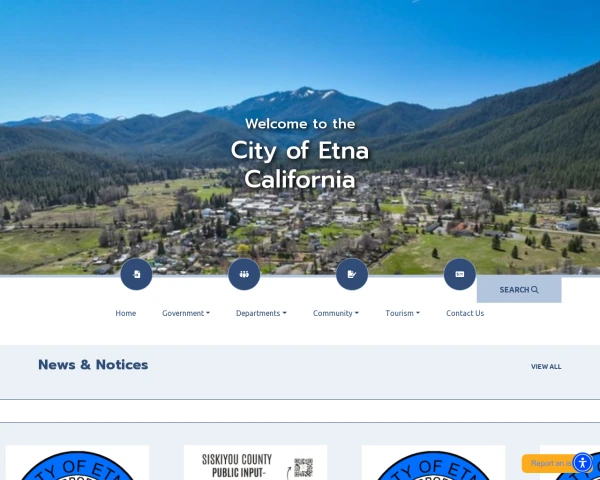Open the first City of Etna news card
The image size is (600, 480).
coord(77,462)
